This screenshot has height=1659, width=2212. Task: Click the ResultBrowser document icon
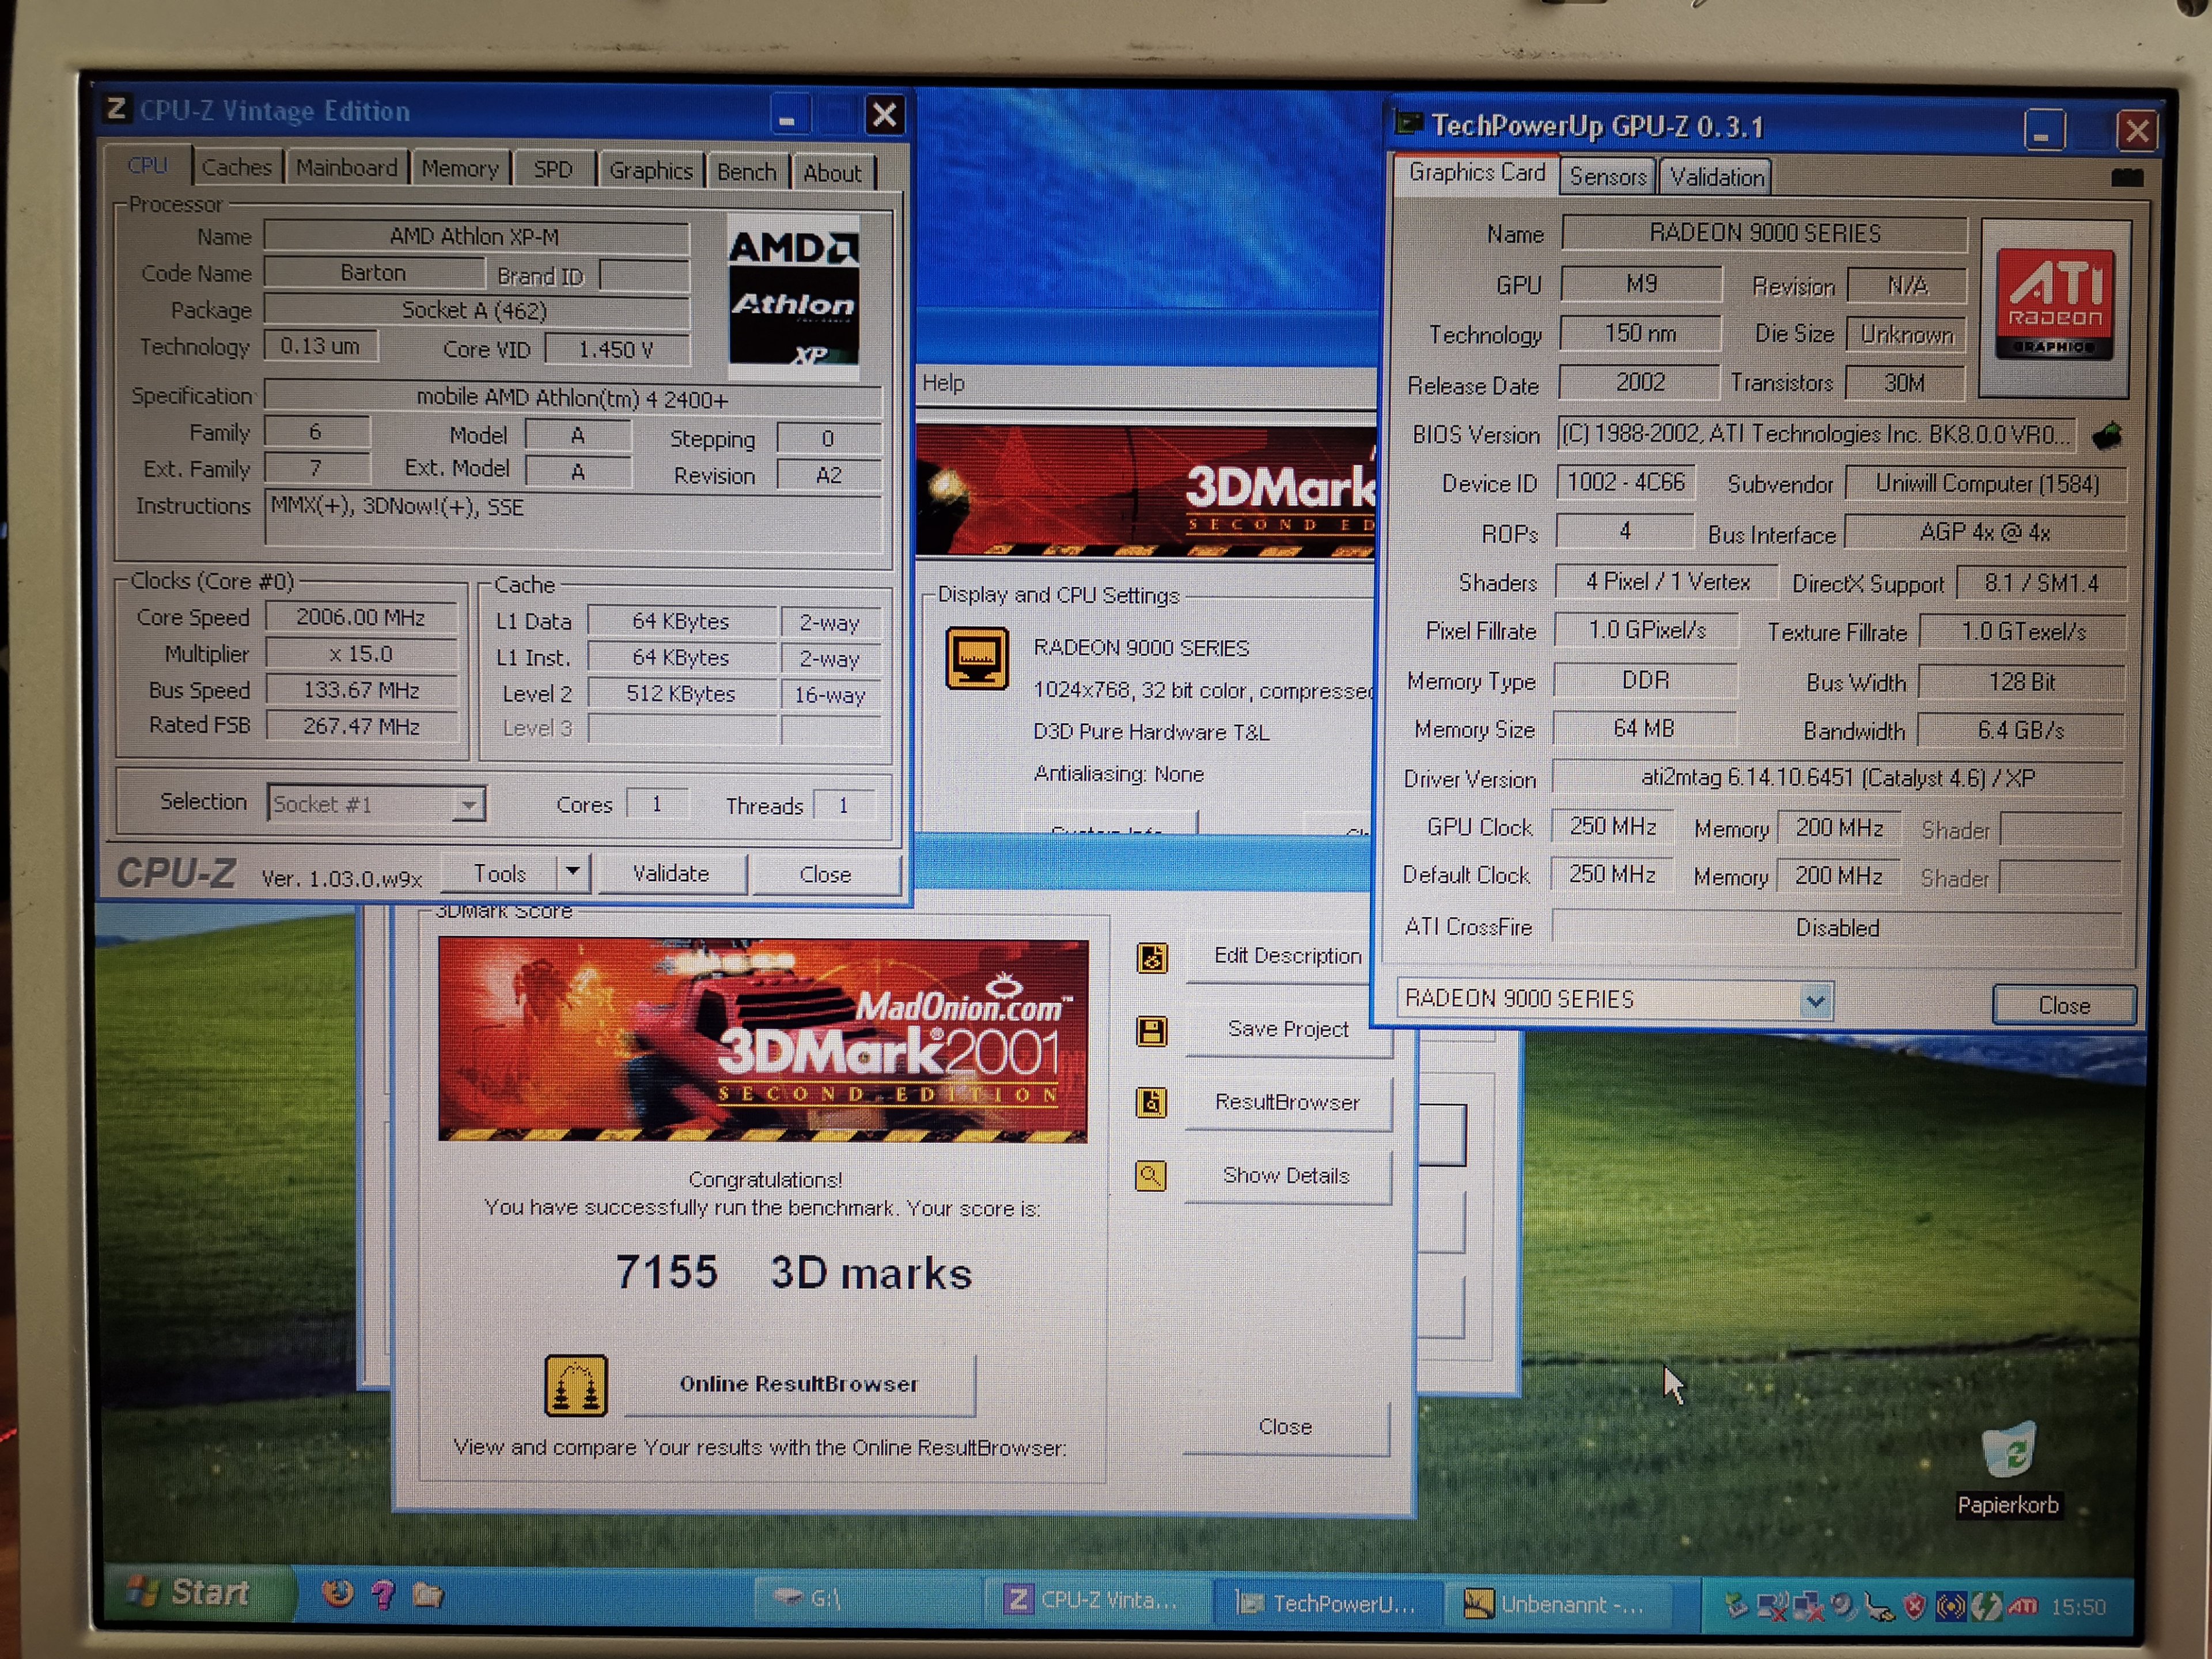coord(1152,1103)
